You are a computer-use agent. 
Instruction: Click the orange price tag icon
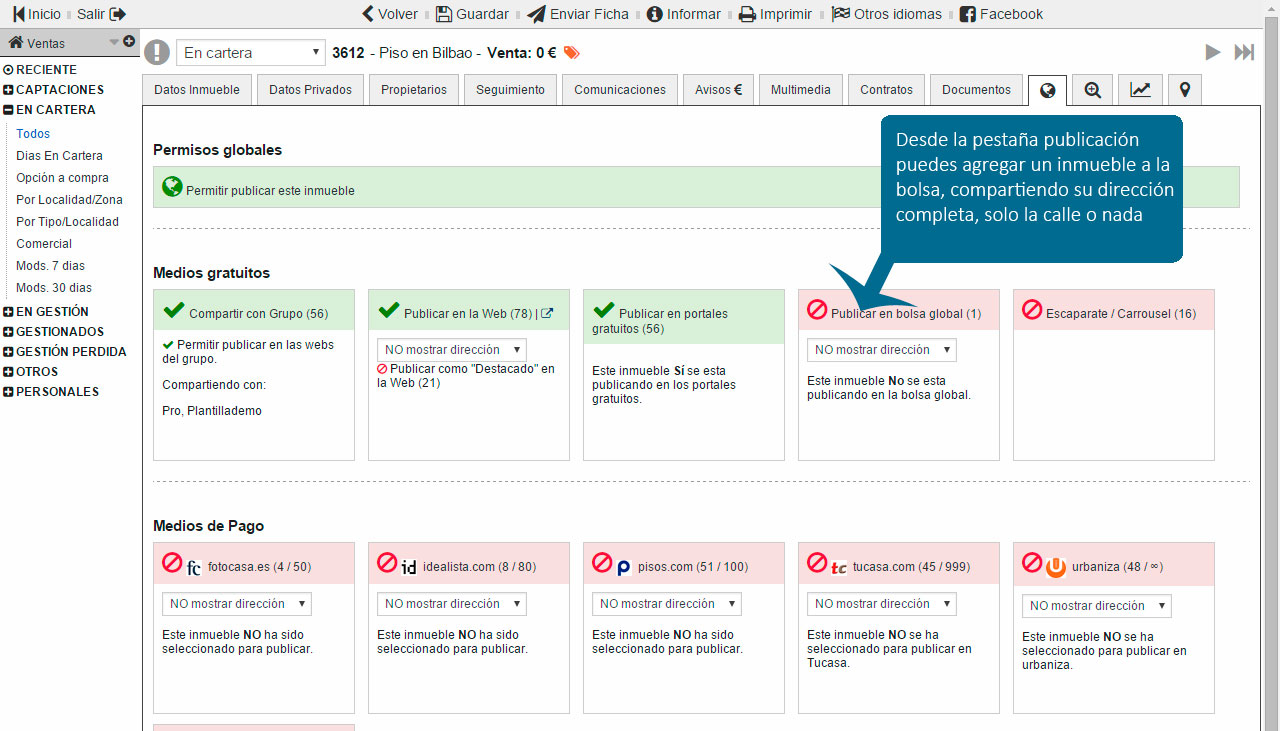(x=572, y=53)
